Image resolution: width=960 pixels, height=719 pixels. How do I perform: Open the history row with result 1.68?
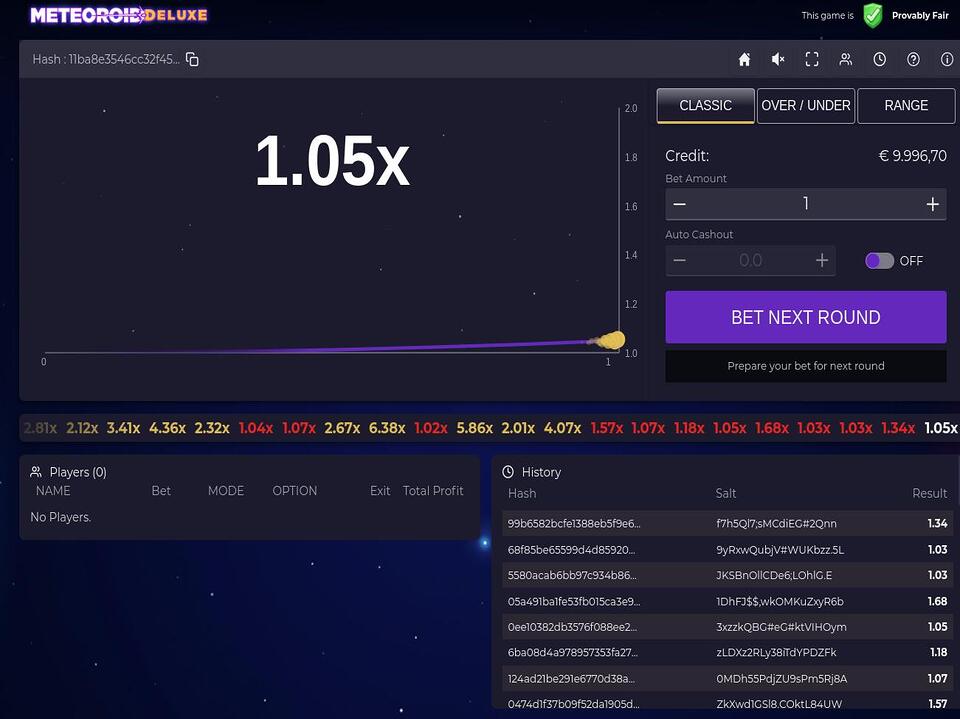727,601
